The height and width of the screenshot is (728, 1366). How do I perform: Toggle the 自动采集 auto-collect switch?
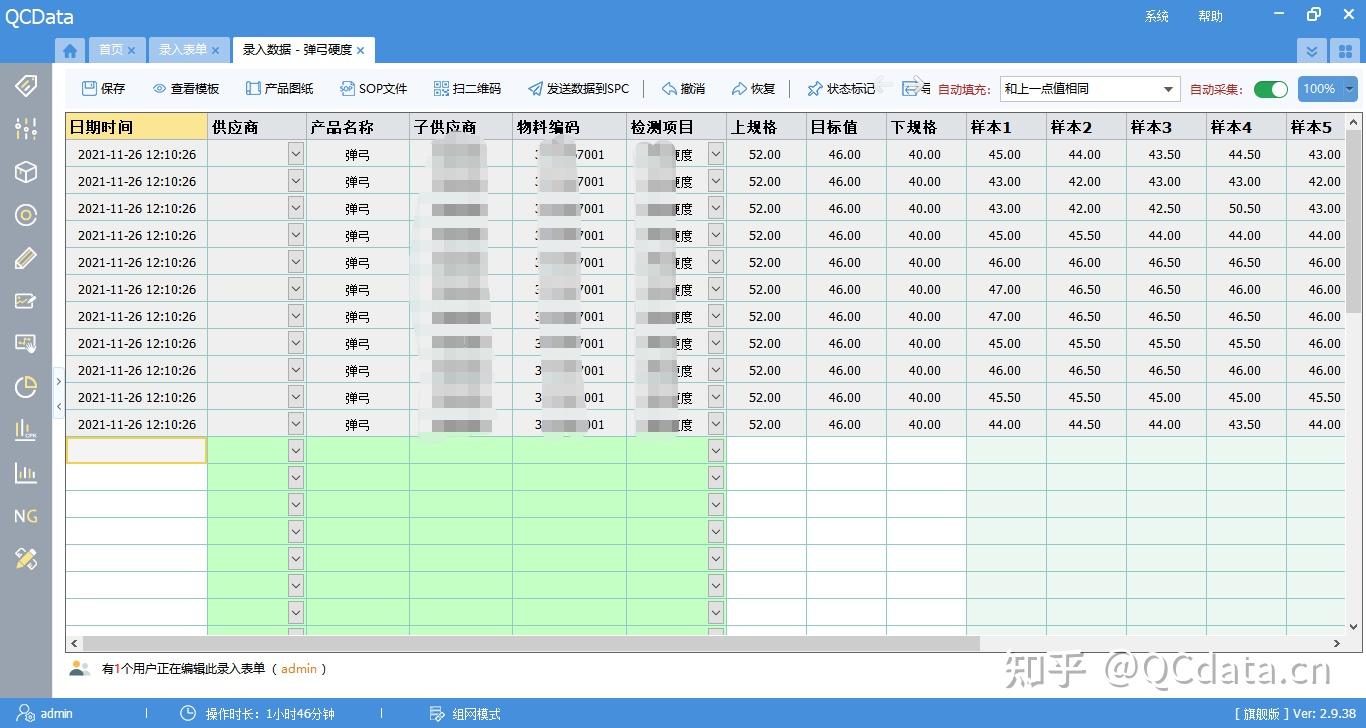1270,88
